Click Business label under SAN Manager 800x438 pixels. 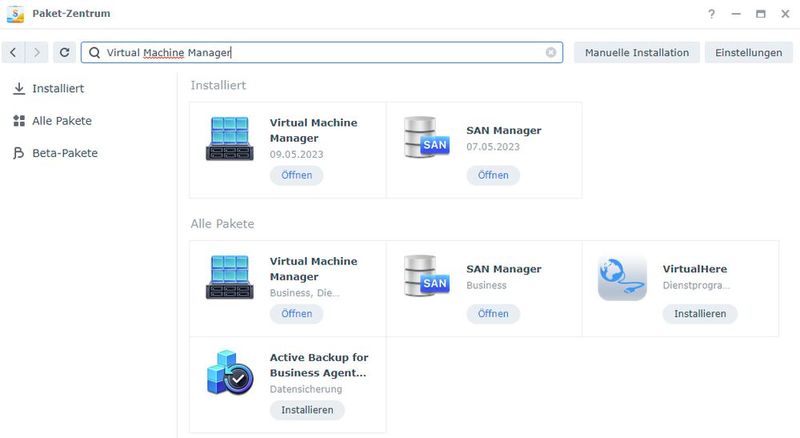pos(486,285)
